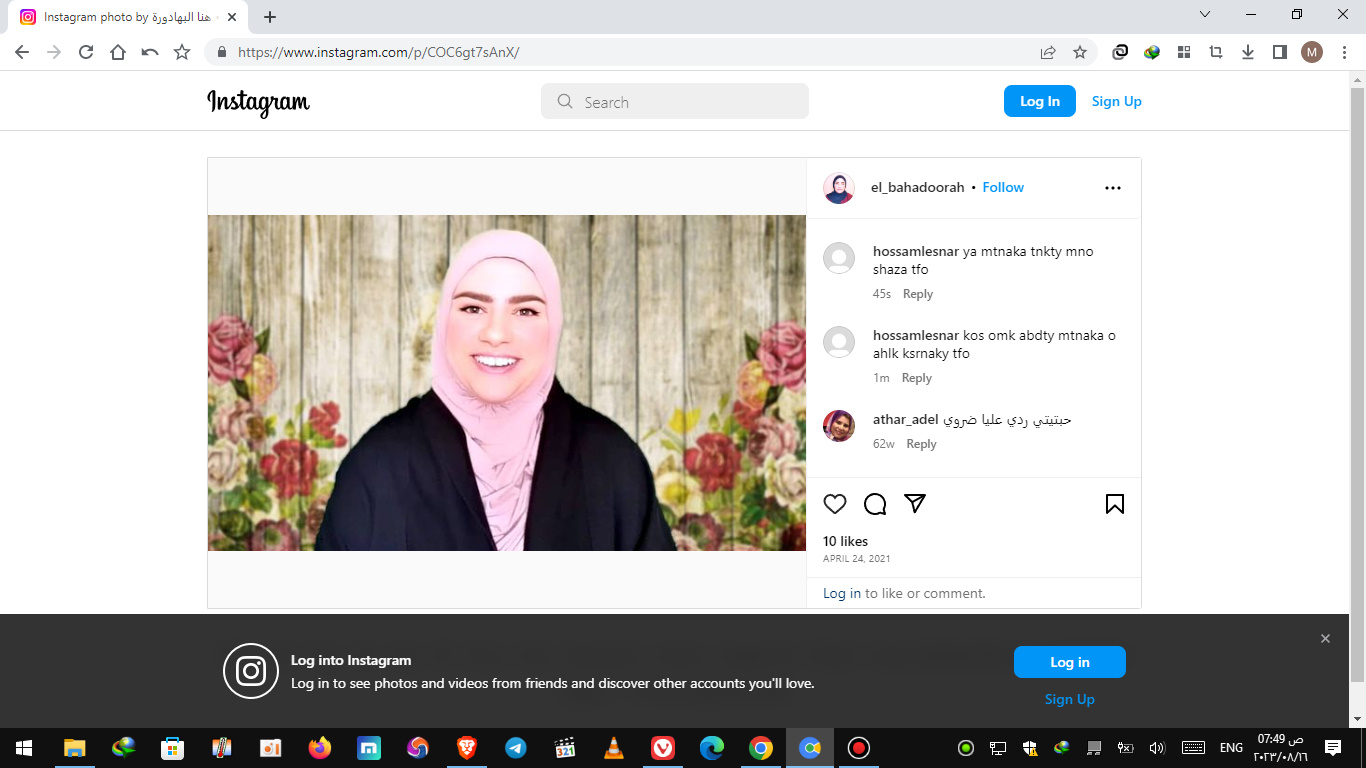Open a new browser tab
1366x768 pixels.
[x=270, y=17]
